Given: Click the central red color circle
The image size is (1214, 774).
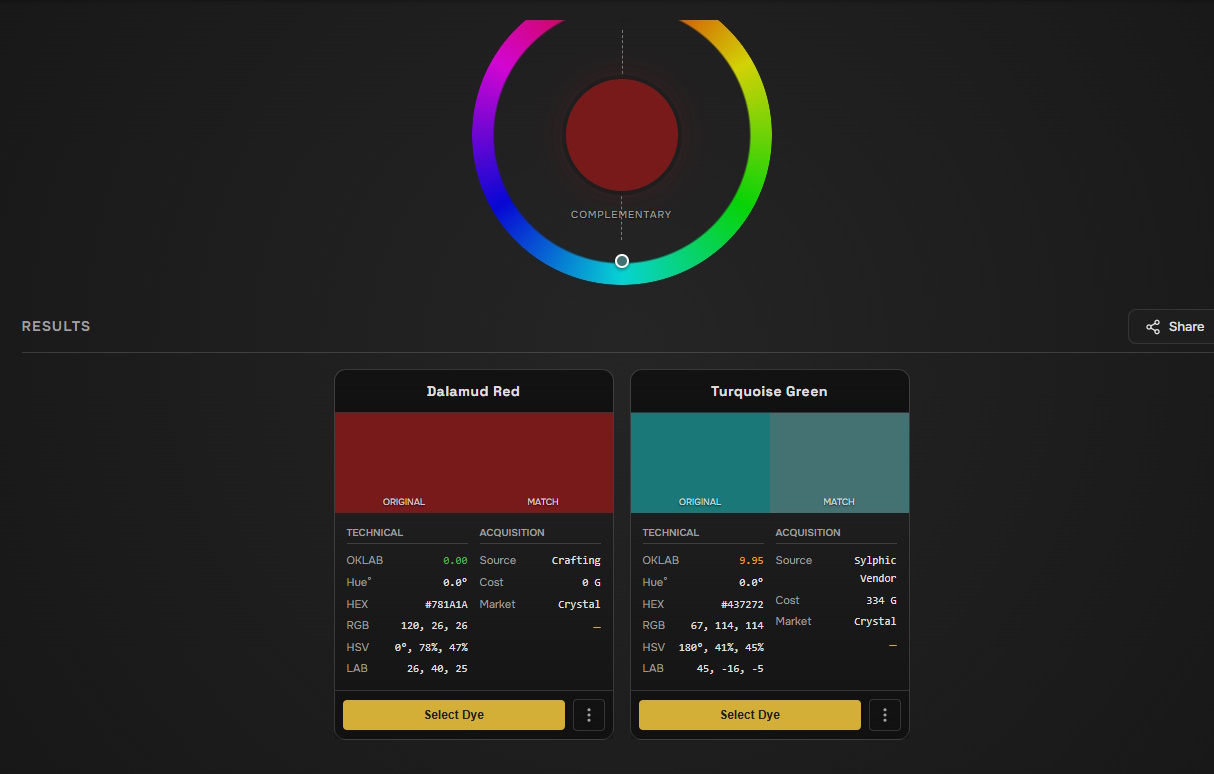Looking at the screenshot, I should [622, 135].
